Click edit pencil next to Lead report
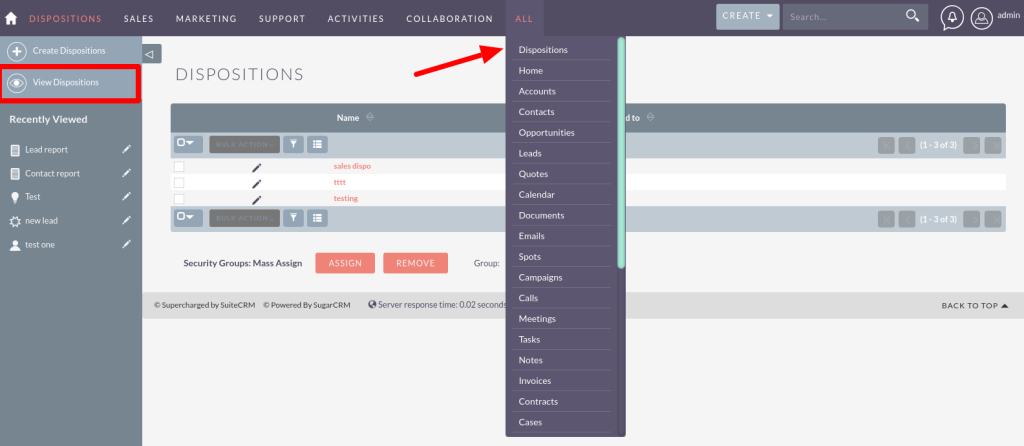This screenshot has height=446, width=1024. [126, 149]
